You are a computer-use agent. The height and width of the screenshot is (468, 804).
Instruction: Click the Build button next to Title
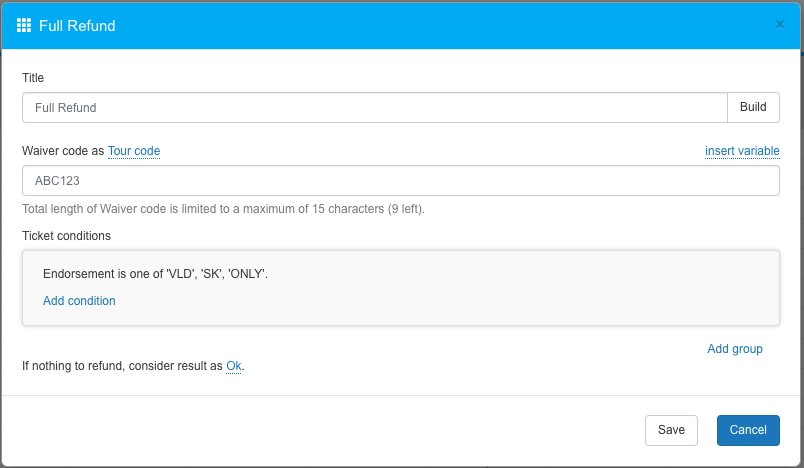pyautogui.click(x=752, y=108)
